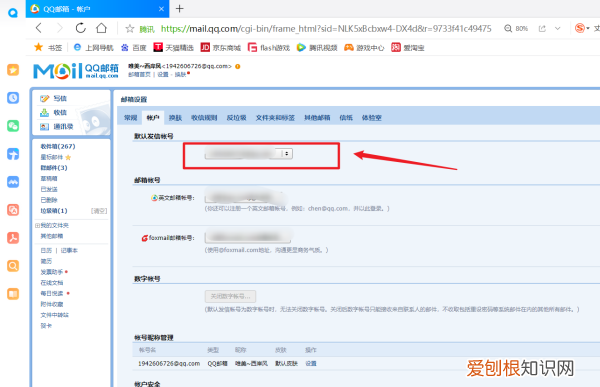Switch to the 文件夹和标签 settings tab
The height and width of the screenshot is (387, 600).
pos(275,118)
